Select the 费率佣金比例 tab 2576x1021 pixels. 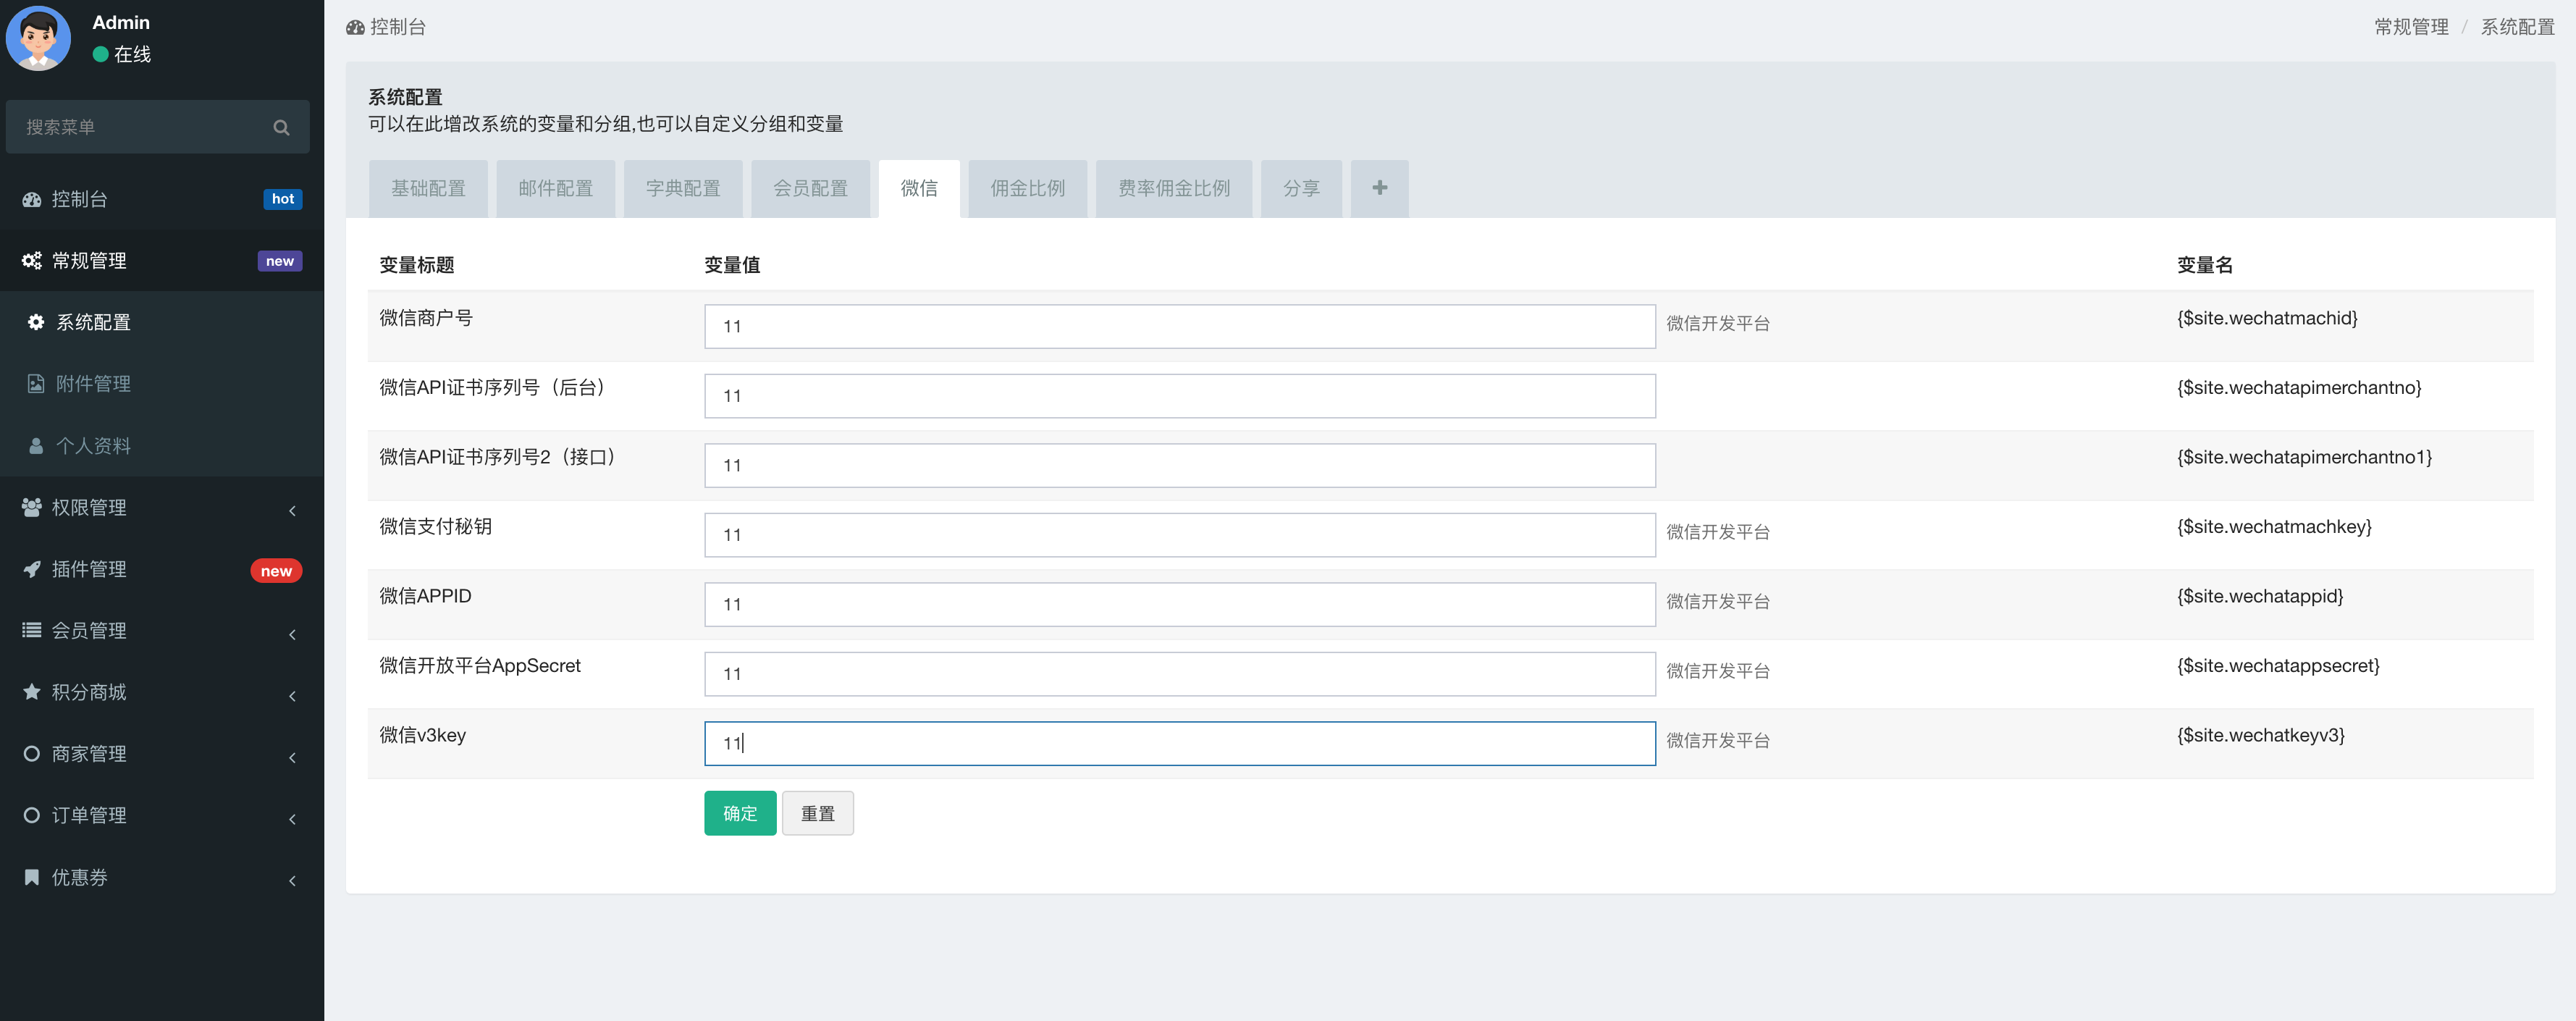click(x=1174, y=188)
